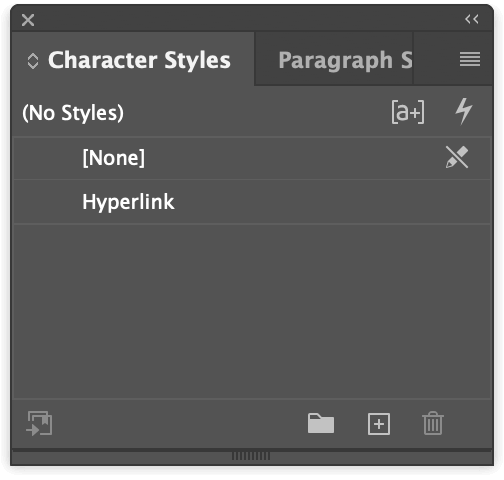Cycle panel view with up-down arrows
504x480 pixels.
[33, 61]
